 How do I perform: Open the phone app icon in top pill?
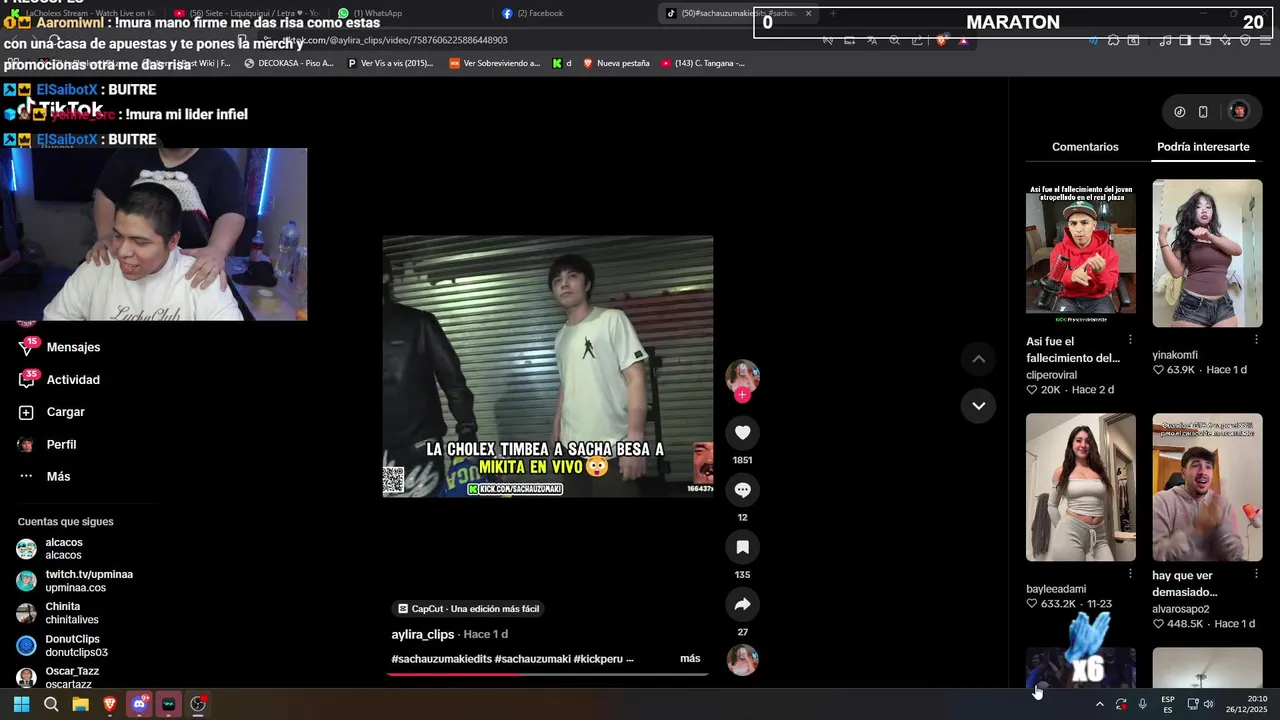1203,112
